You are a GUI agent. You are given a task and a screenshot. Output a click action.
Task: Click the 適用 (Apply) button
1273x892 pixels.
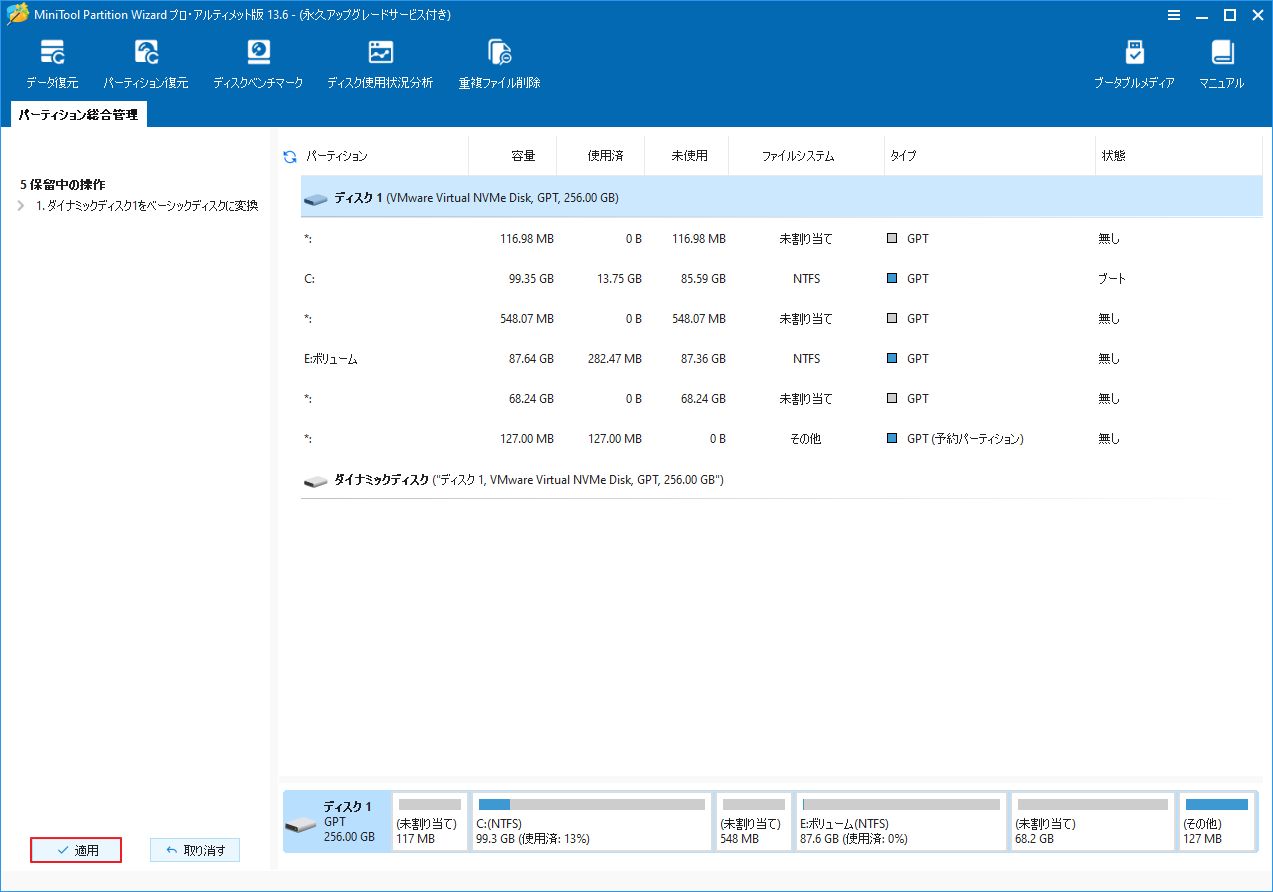coord(76,850)
